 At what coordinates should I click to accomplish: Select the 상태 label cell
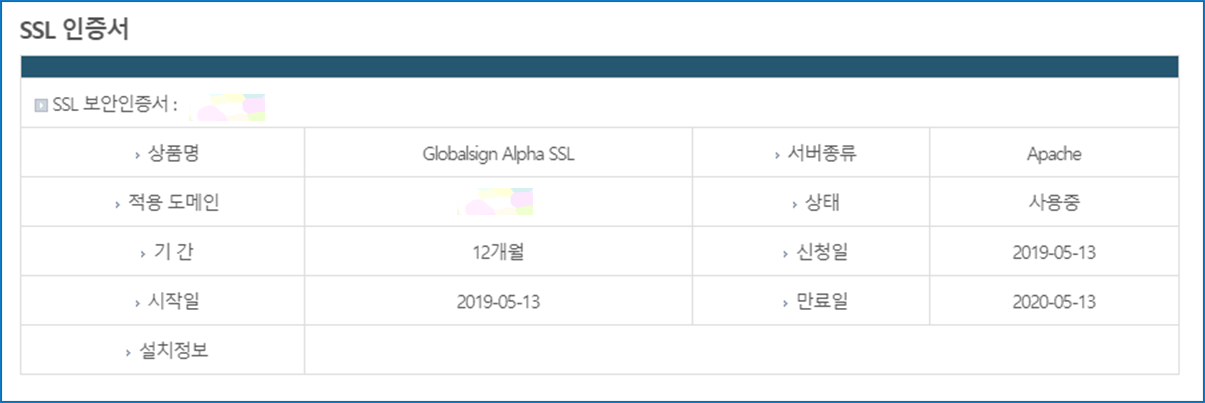(x=819, y=203)
